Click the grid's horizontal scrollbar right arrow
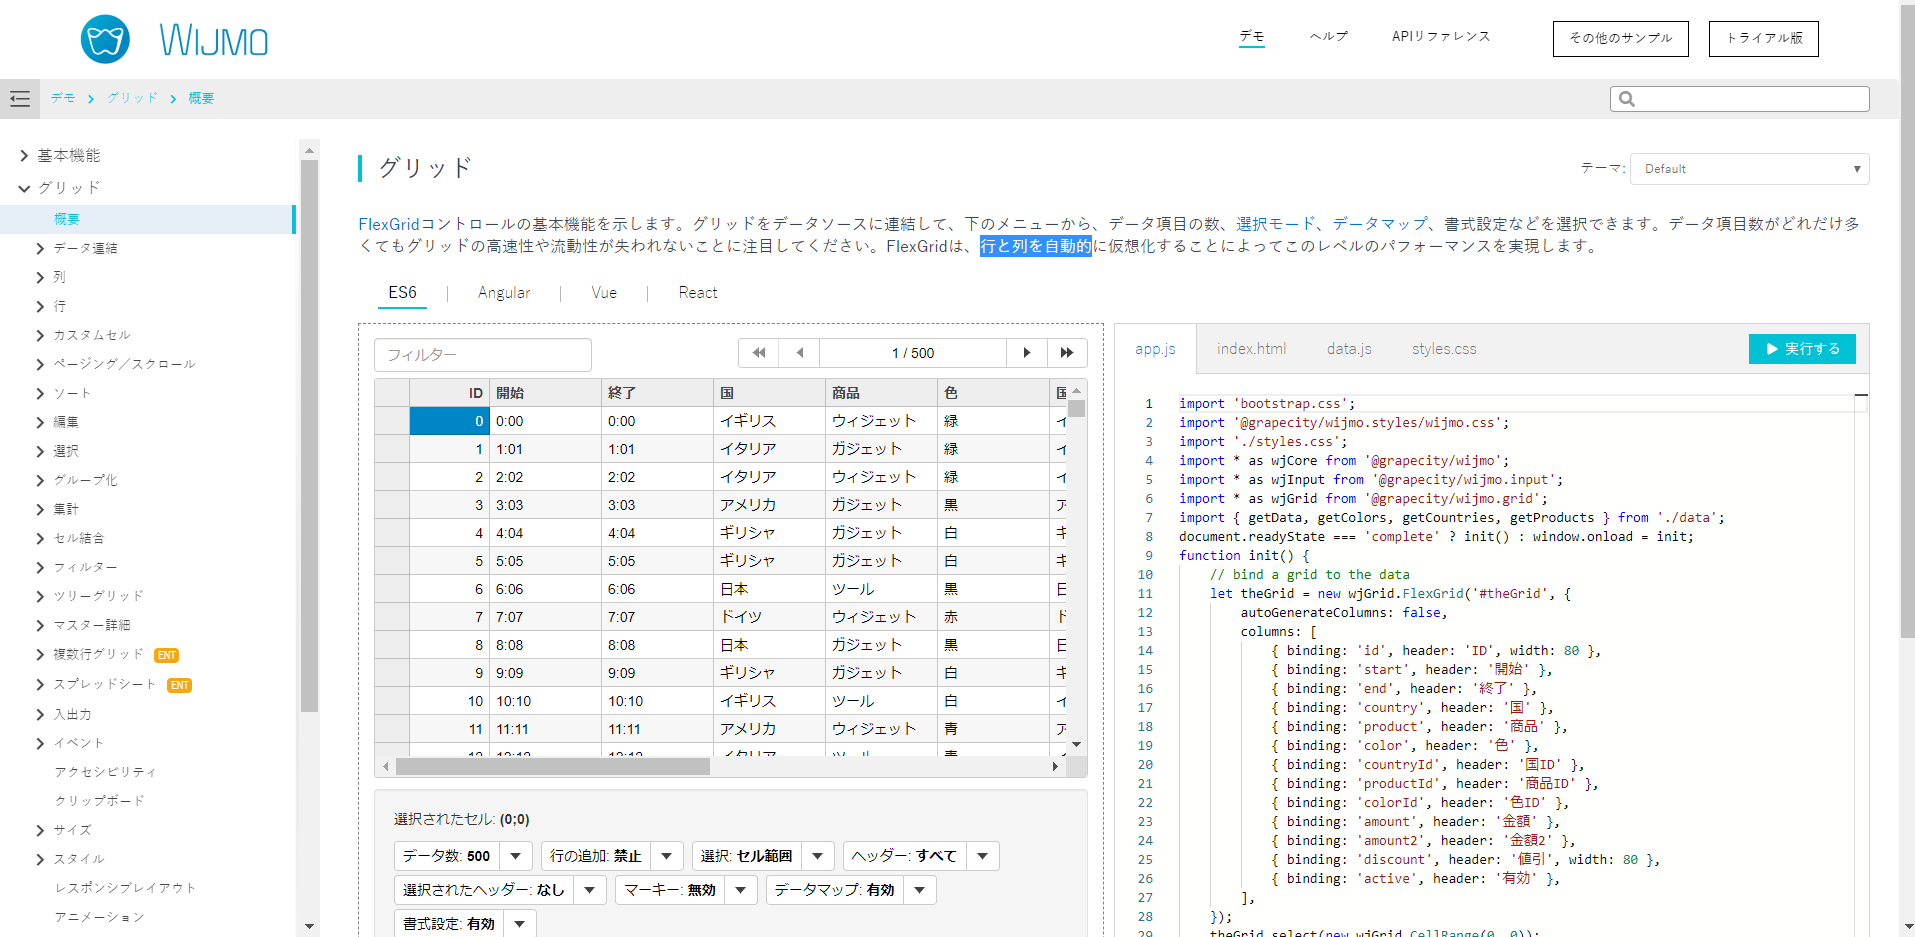 click(x=1055, y=767)
